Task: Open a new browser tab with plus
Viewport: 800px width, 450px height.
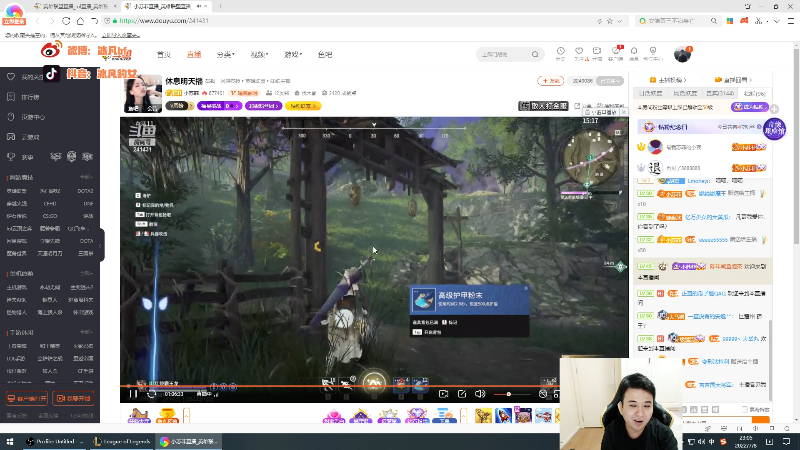Action: point(220,6)
